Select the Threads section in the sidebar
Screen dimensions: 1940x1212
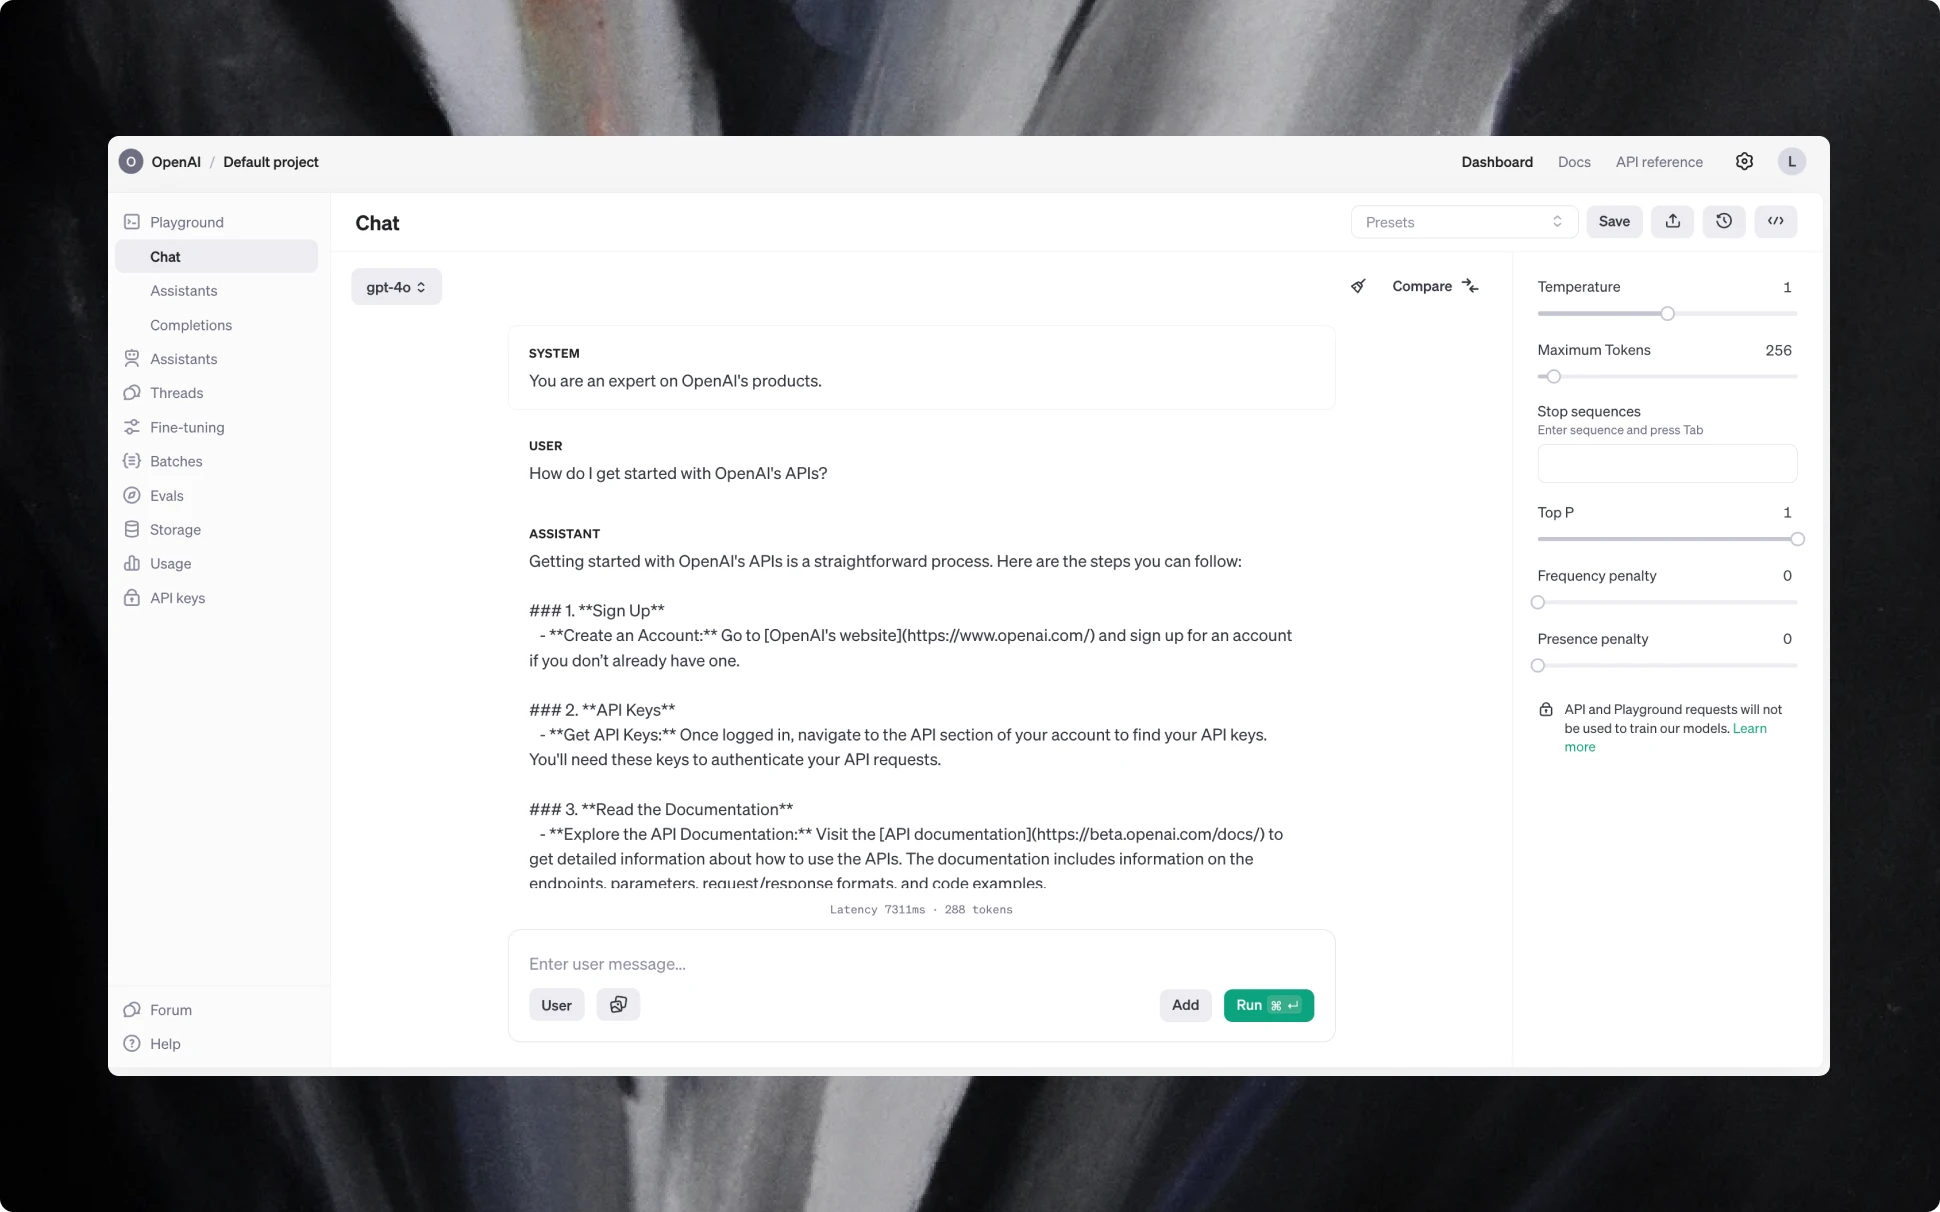point(176,392)
